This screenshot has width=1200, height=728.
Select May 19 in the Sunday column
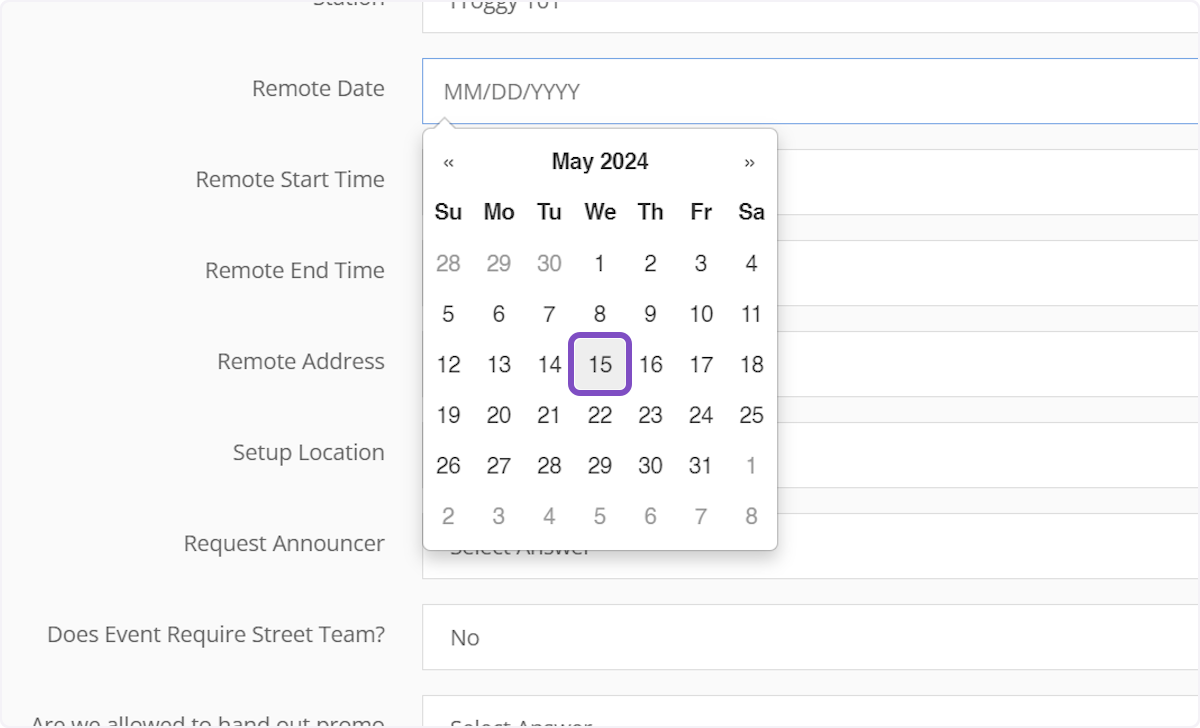click(x=448, y=414)
